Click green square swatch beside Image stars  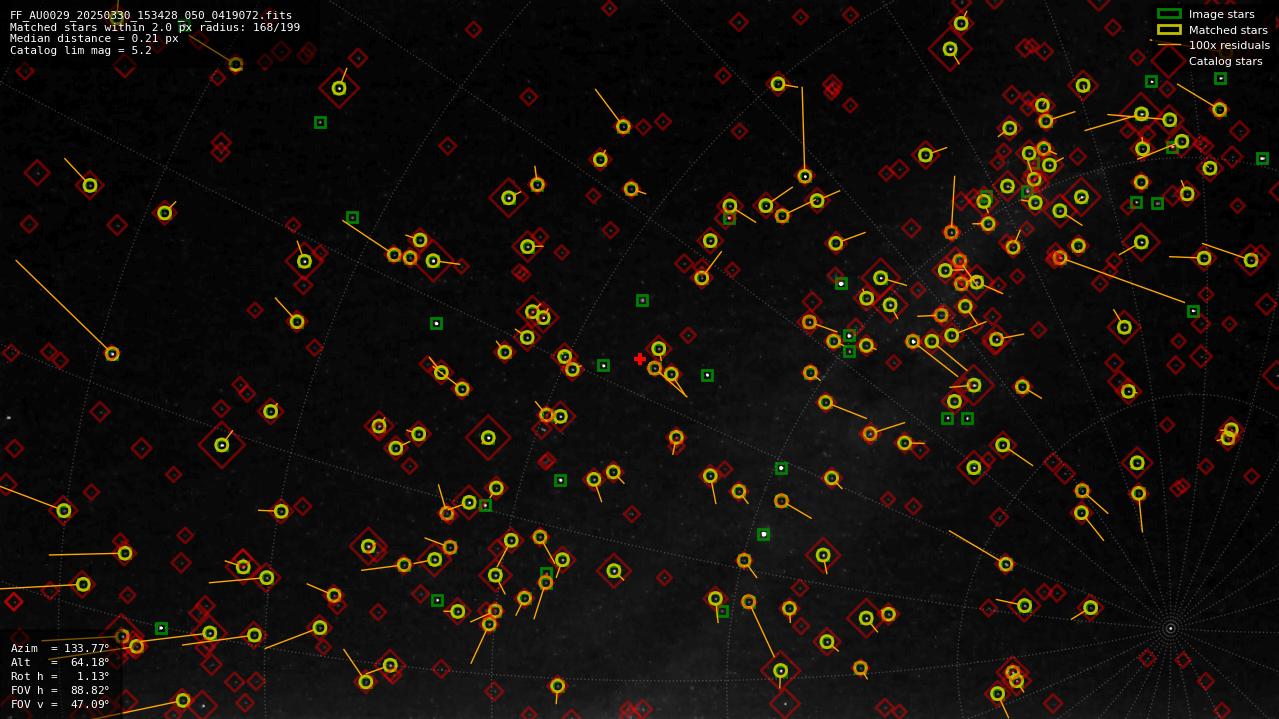[x=1169, y=14]
